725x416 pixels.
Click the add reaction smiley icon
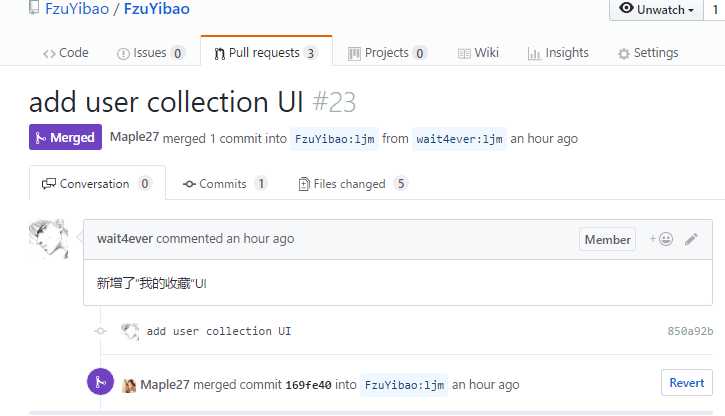pos(661,239)
